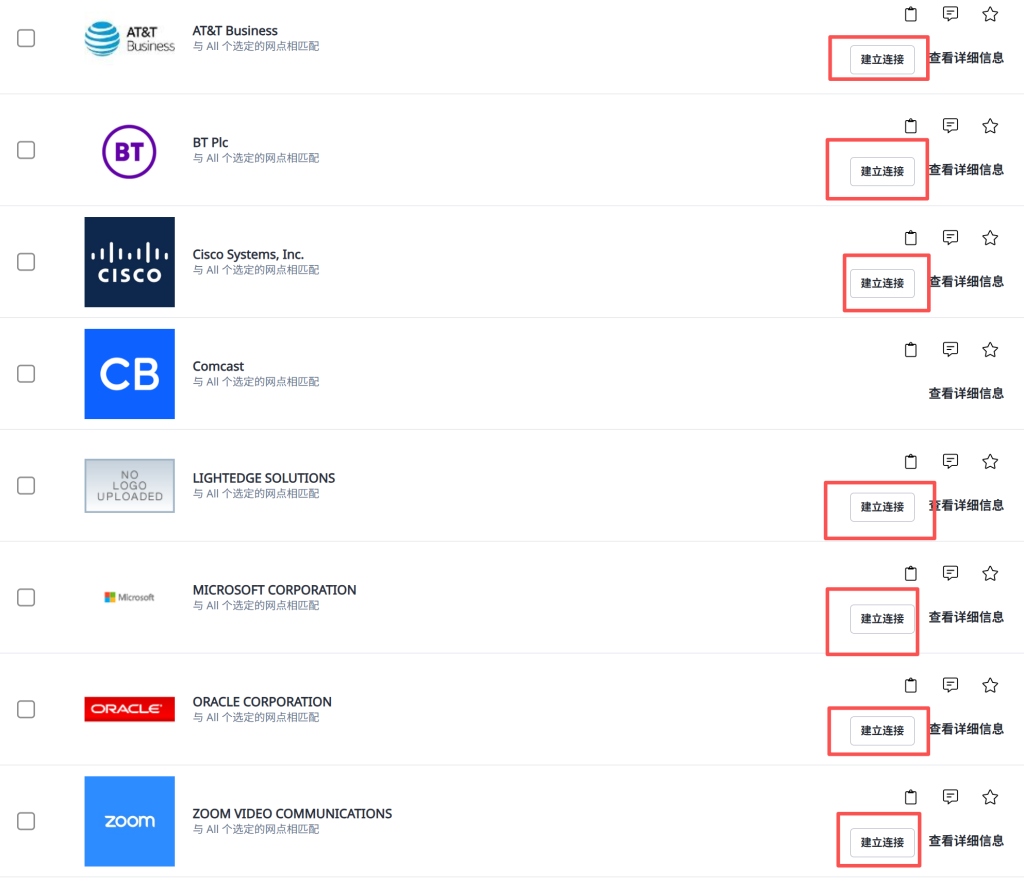Click 建立连接 for BT Plc
1024x883 pixels.
coord(882,171)
